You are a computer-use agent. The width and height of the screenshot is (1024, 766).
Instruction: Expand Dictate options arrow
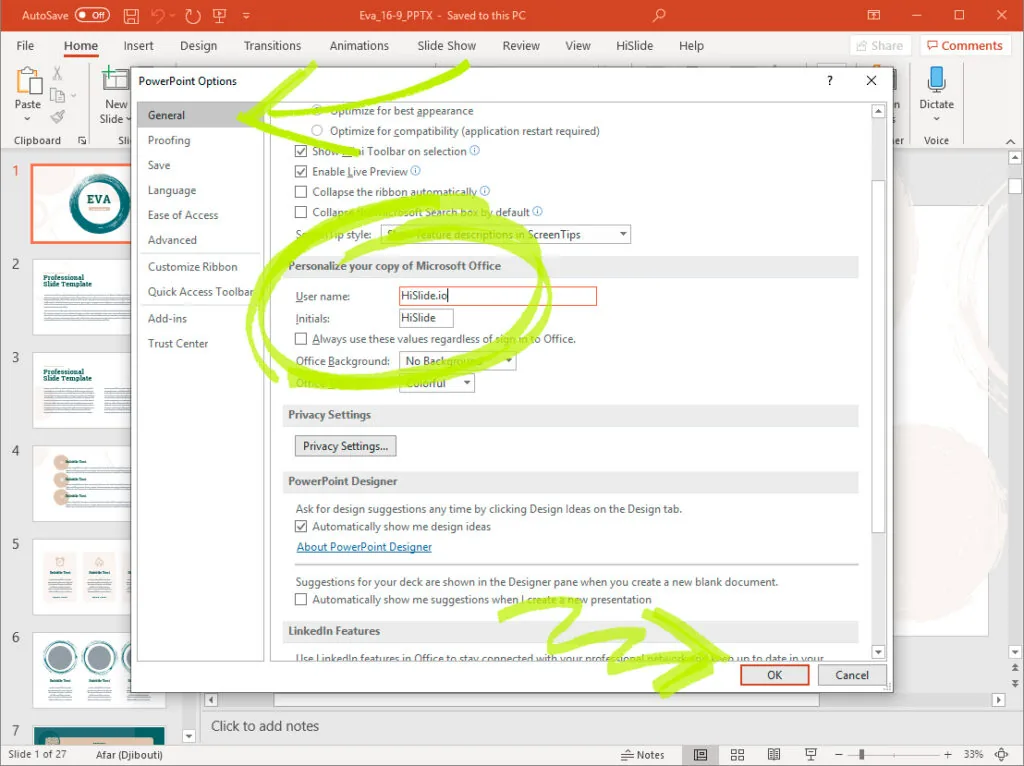pos(936,119)
